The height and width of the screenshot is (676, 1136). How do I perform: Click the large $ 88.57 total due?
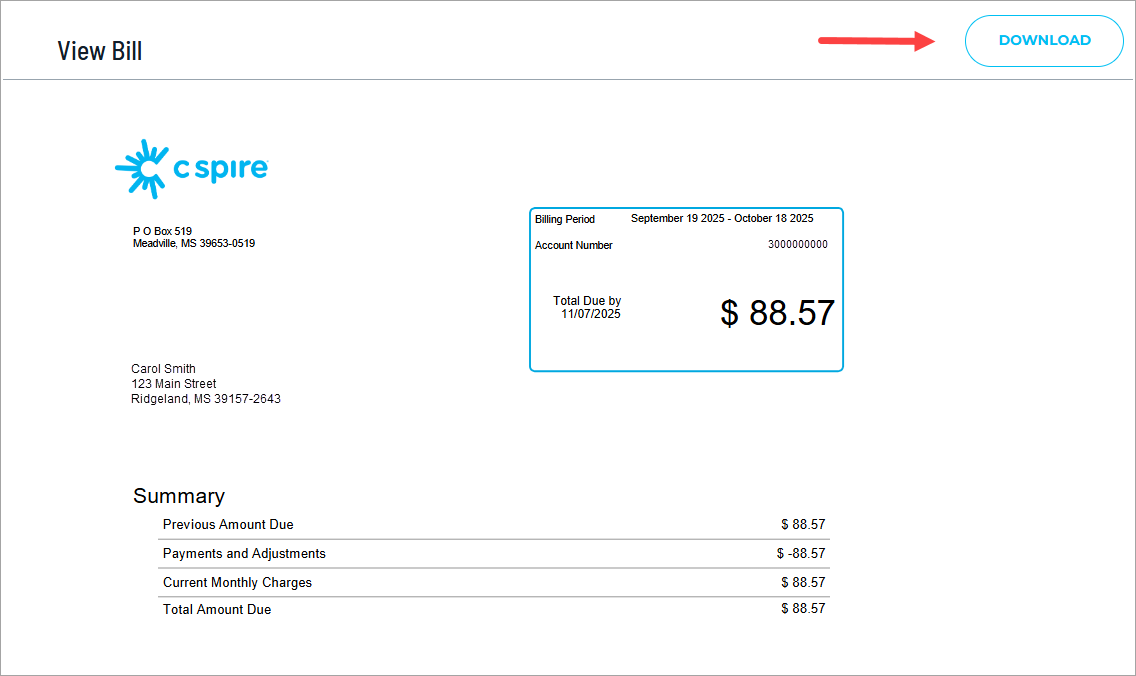(777, 313)
